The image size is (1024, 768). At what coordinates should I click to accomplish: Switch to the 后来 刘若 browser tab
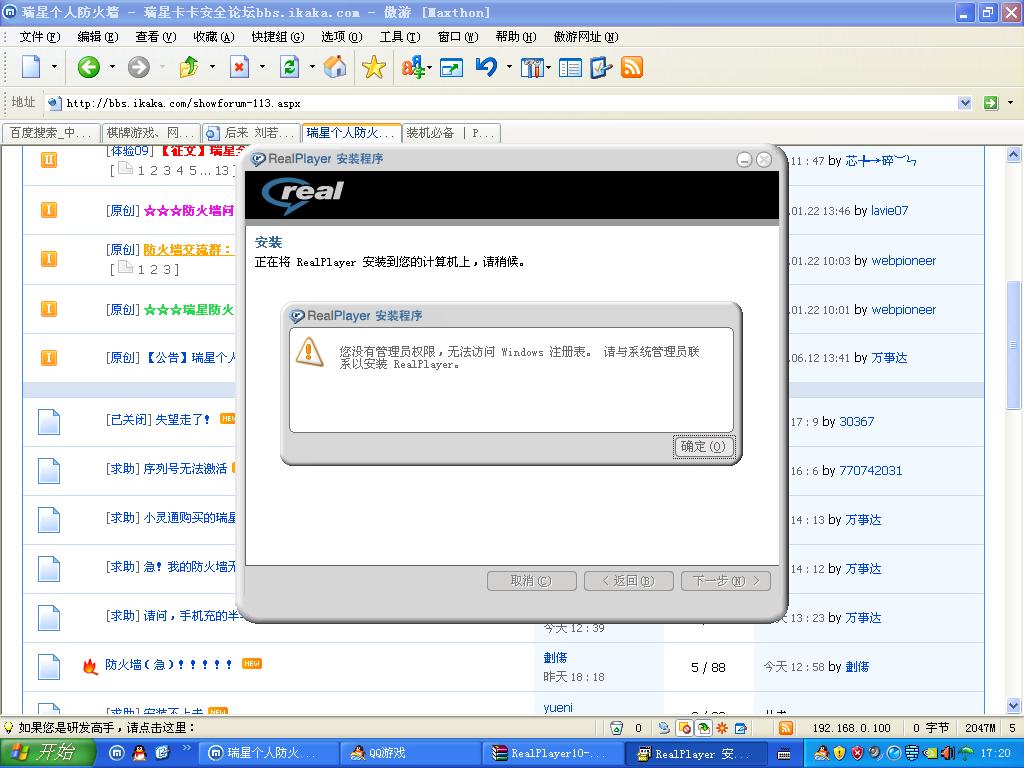click(251, 133)
